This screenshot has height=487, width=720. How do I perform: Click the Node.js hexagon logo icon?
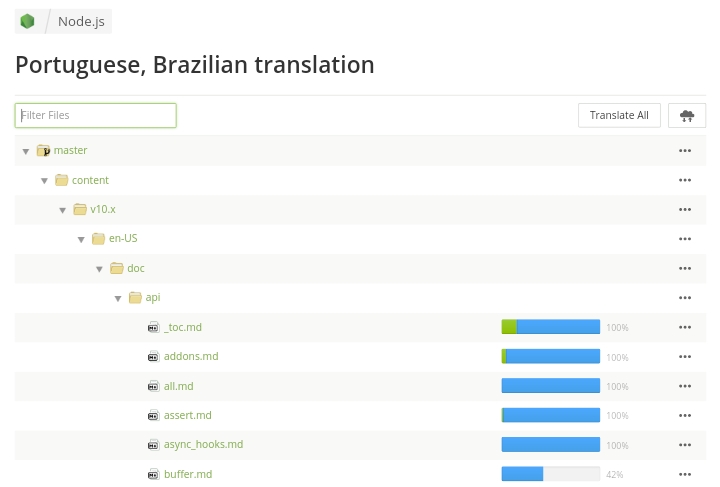[27, 21]
